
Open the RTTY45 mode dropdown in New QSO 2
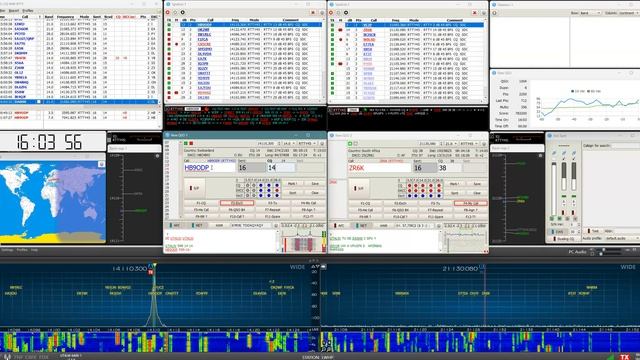(469, 144)
